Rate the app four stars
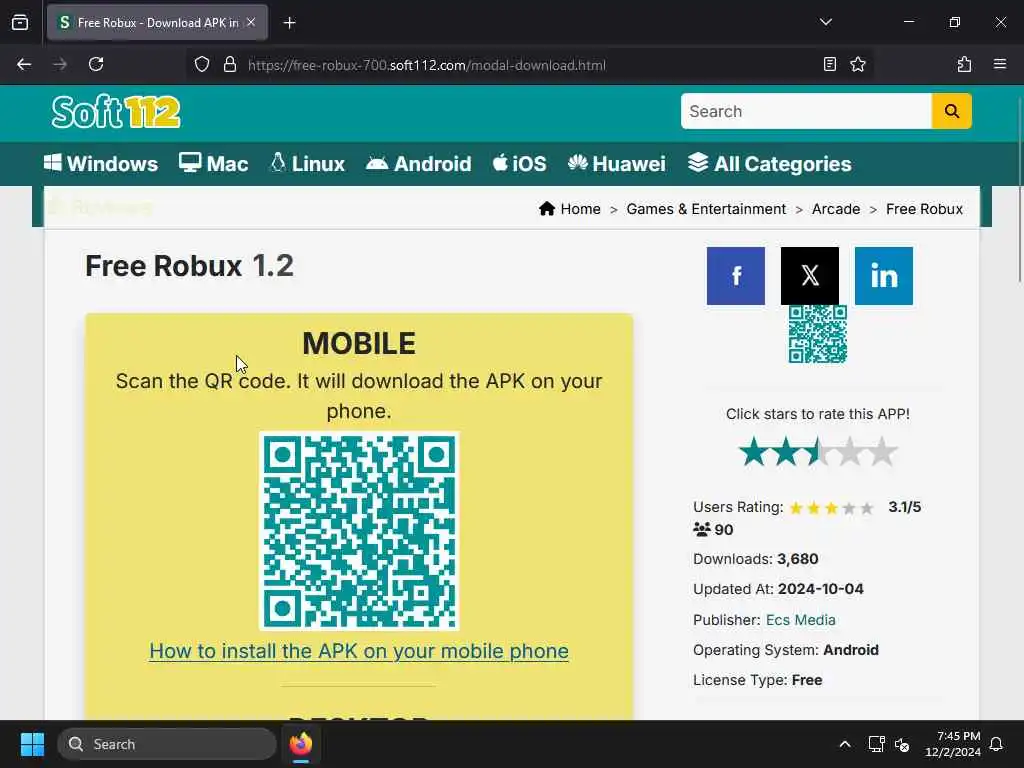 [850, 451]
